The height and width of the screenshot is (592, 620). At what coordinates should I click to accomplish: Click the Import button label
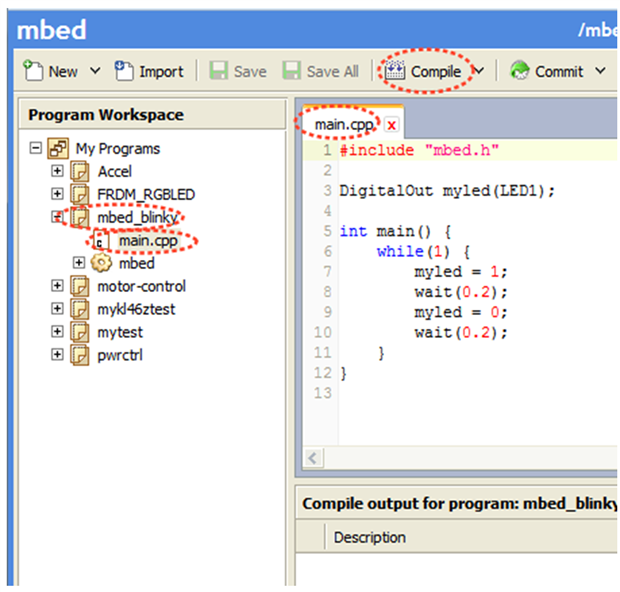point(161,72)
